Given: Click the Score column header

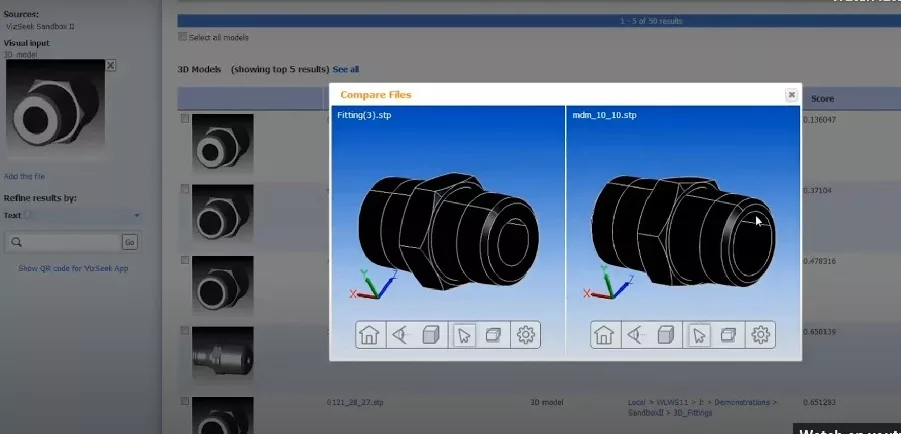Looking at the screenshot, I should click(822, 99).
